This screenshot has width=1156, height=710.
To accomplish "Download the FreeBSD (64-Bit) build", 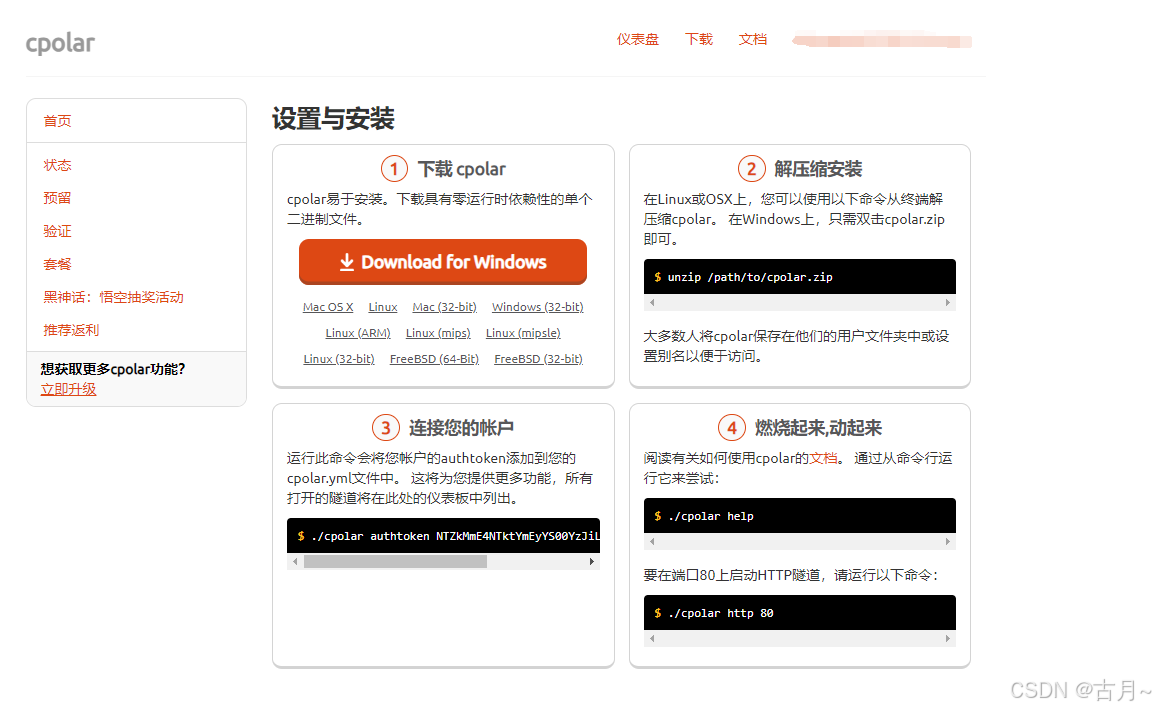I will (434, 358).
